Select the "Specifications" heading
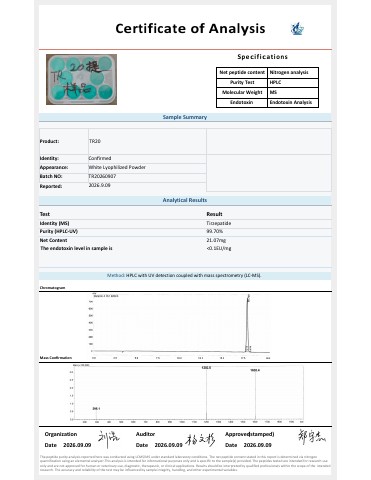The width and height of the screenshot is (371, 480). 262,57
